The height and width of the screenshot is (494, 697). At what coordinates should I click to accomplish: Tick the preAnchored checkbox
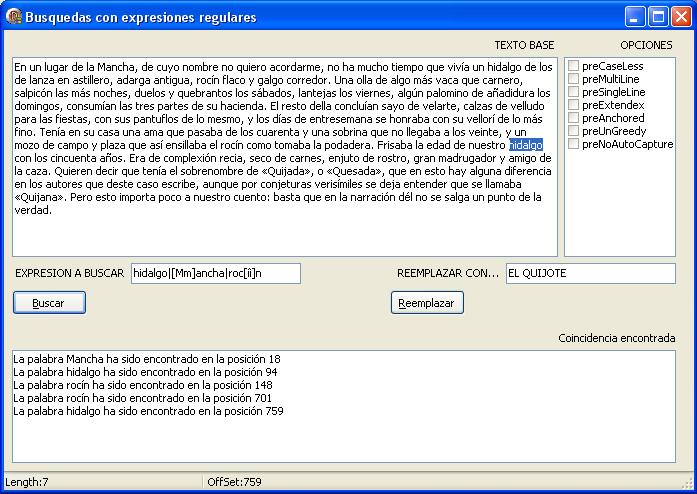pyautogui.click(x=574, y=118)
